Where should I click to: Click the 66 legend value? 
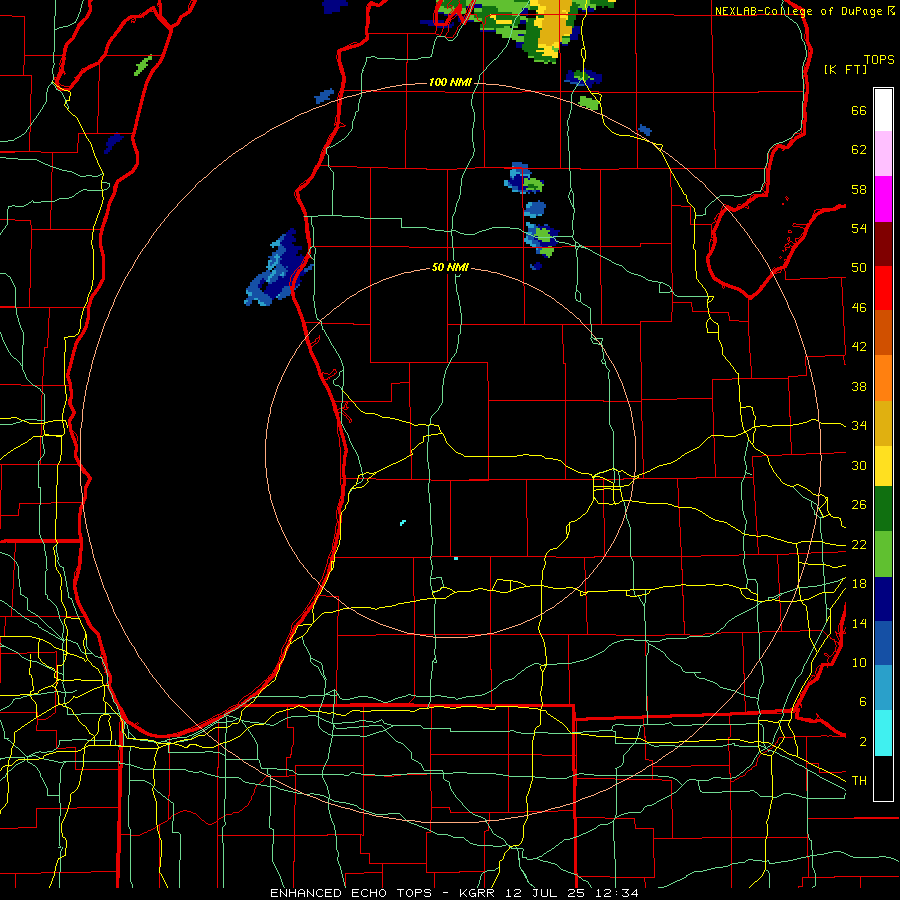coord(859,111)
